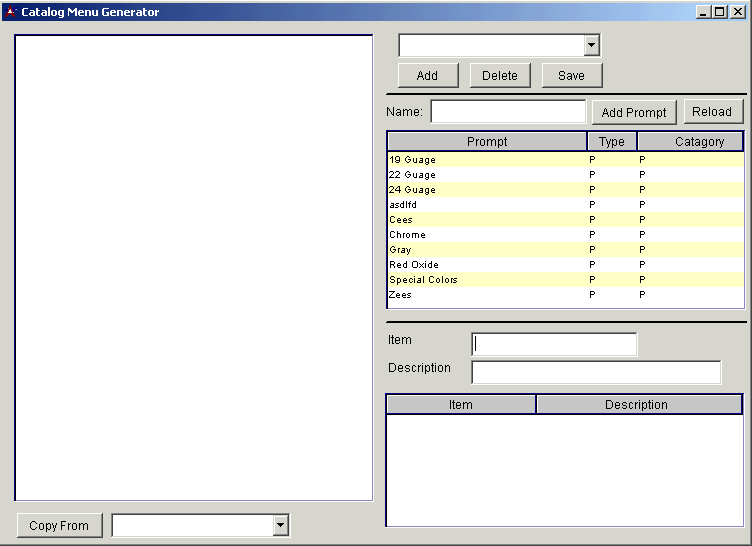Screen dimensions: 752x546
Task: Click into the Item input field
Action: point(554,344)
